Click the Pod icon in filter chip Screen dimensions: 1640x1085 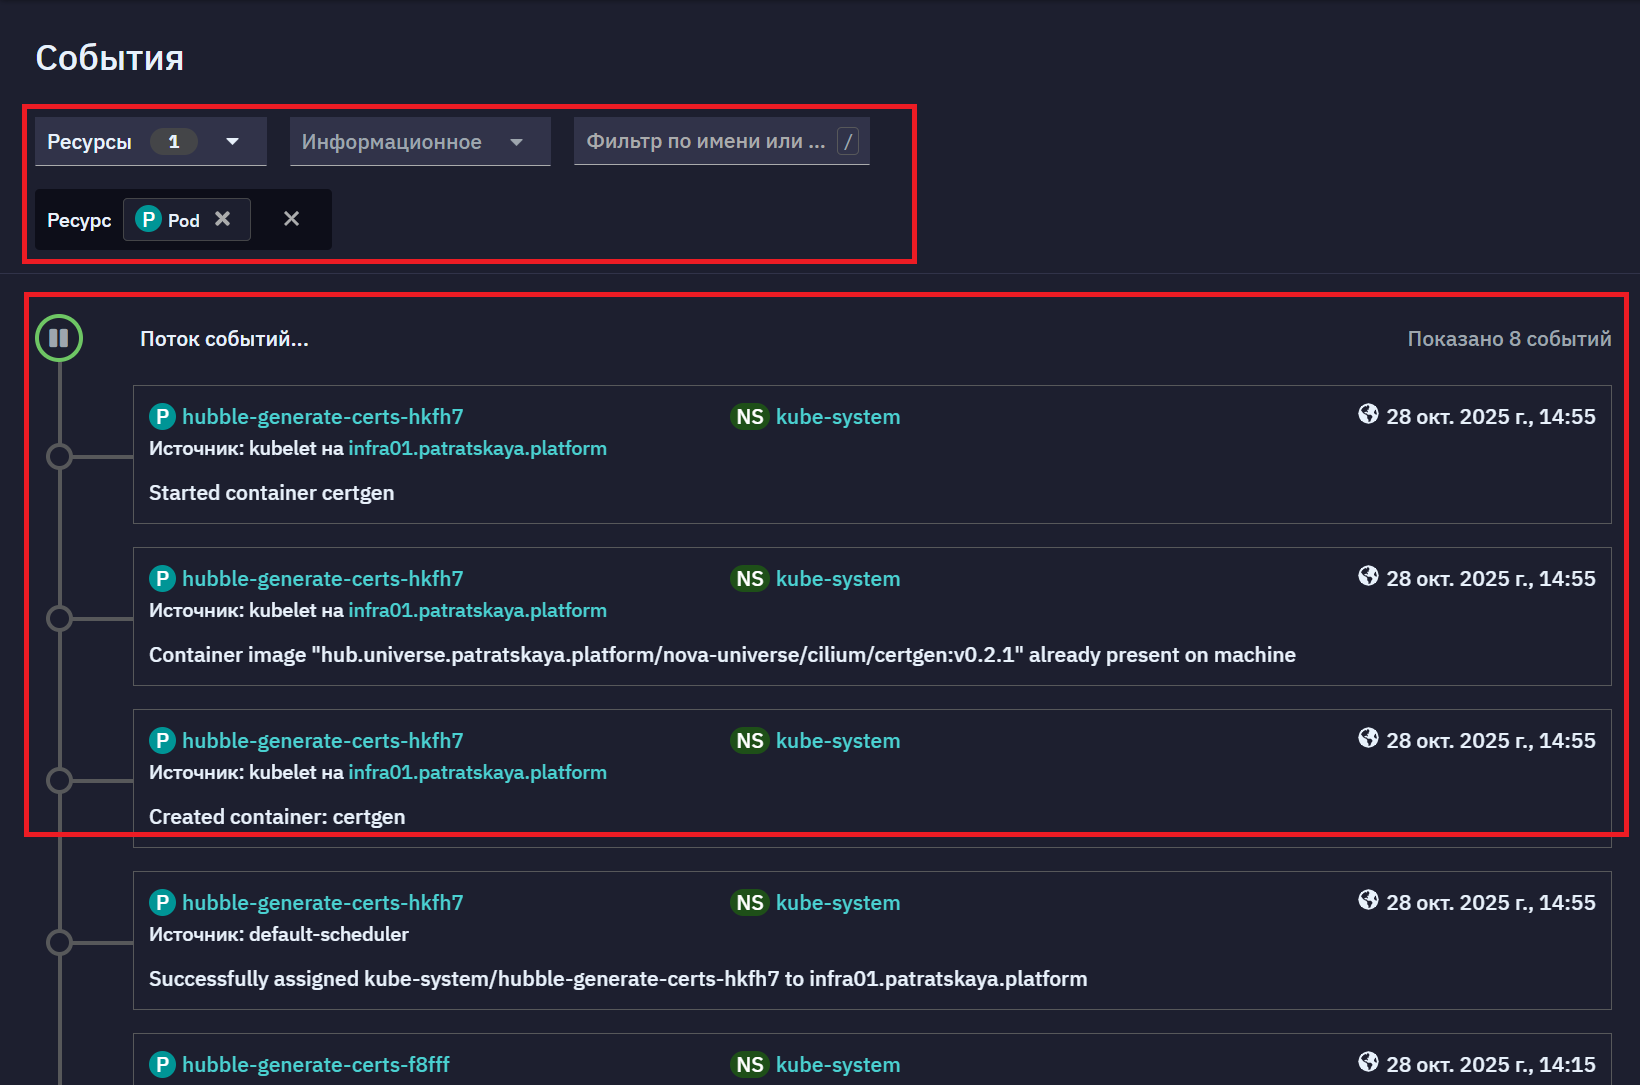(148, 219)
